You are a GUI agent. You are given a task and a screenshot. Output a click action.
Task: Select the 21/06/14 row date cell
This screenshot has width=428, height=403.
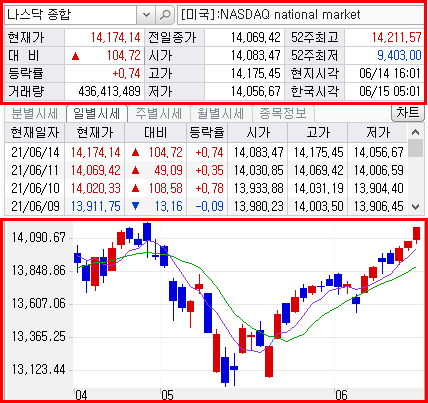point(35,152)
